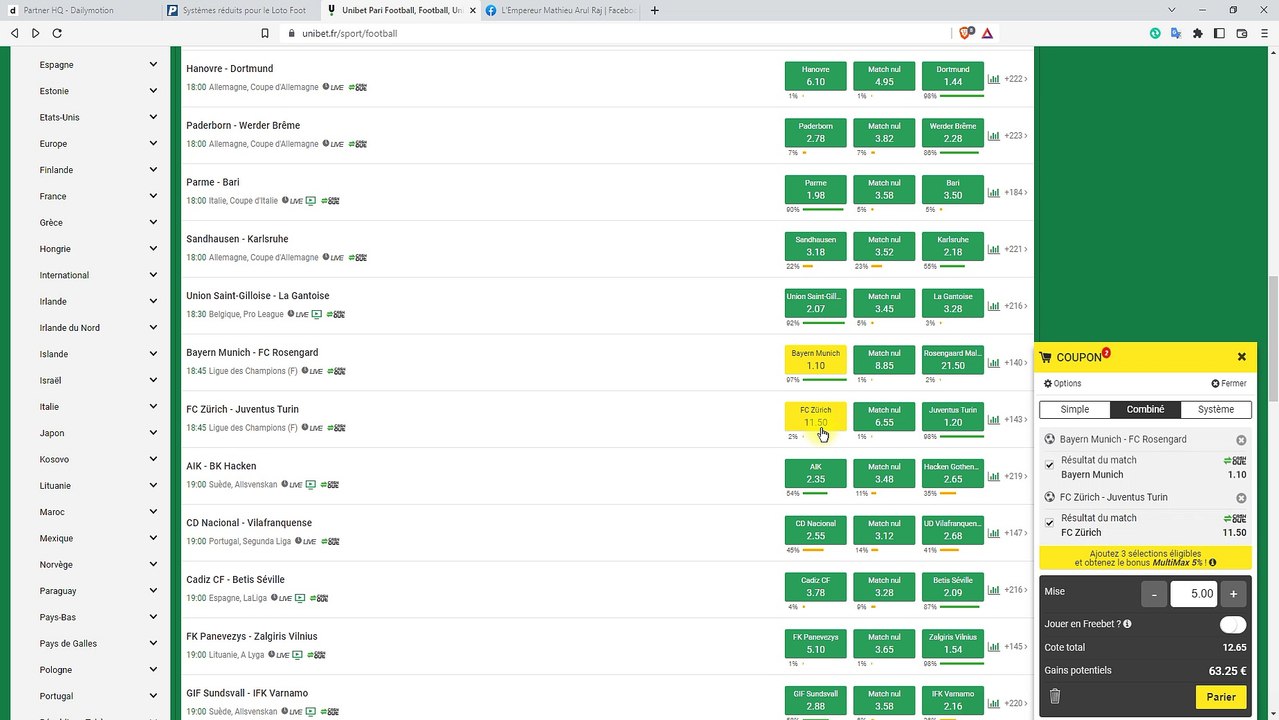
Task: Click Brave rewards triangle icon
Action: pyautogui.click(x=987, y=33)
